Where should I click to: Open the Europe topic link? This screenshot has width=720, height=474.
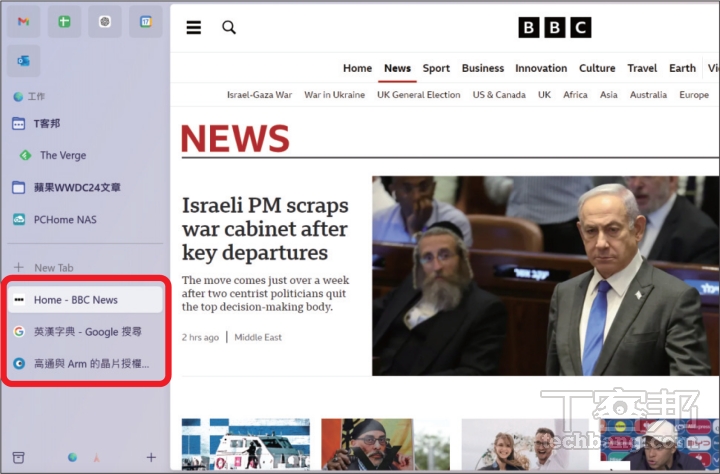click(x=694, y=95)
